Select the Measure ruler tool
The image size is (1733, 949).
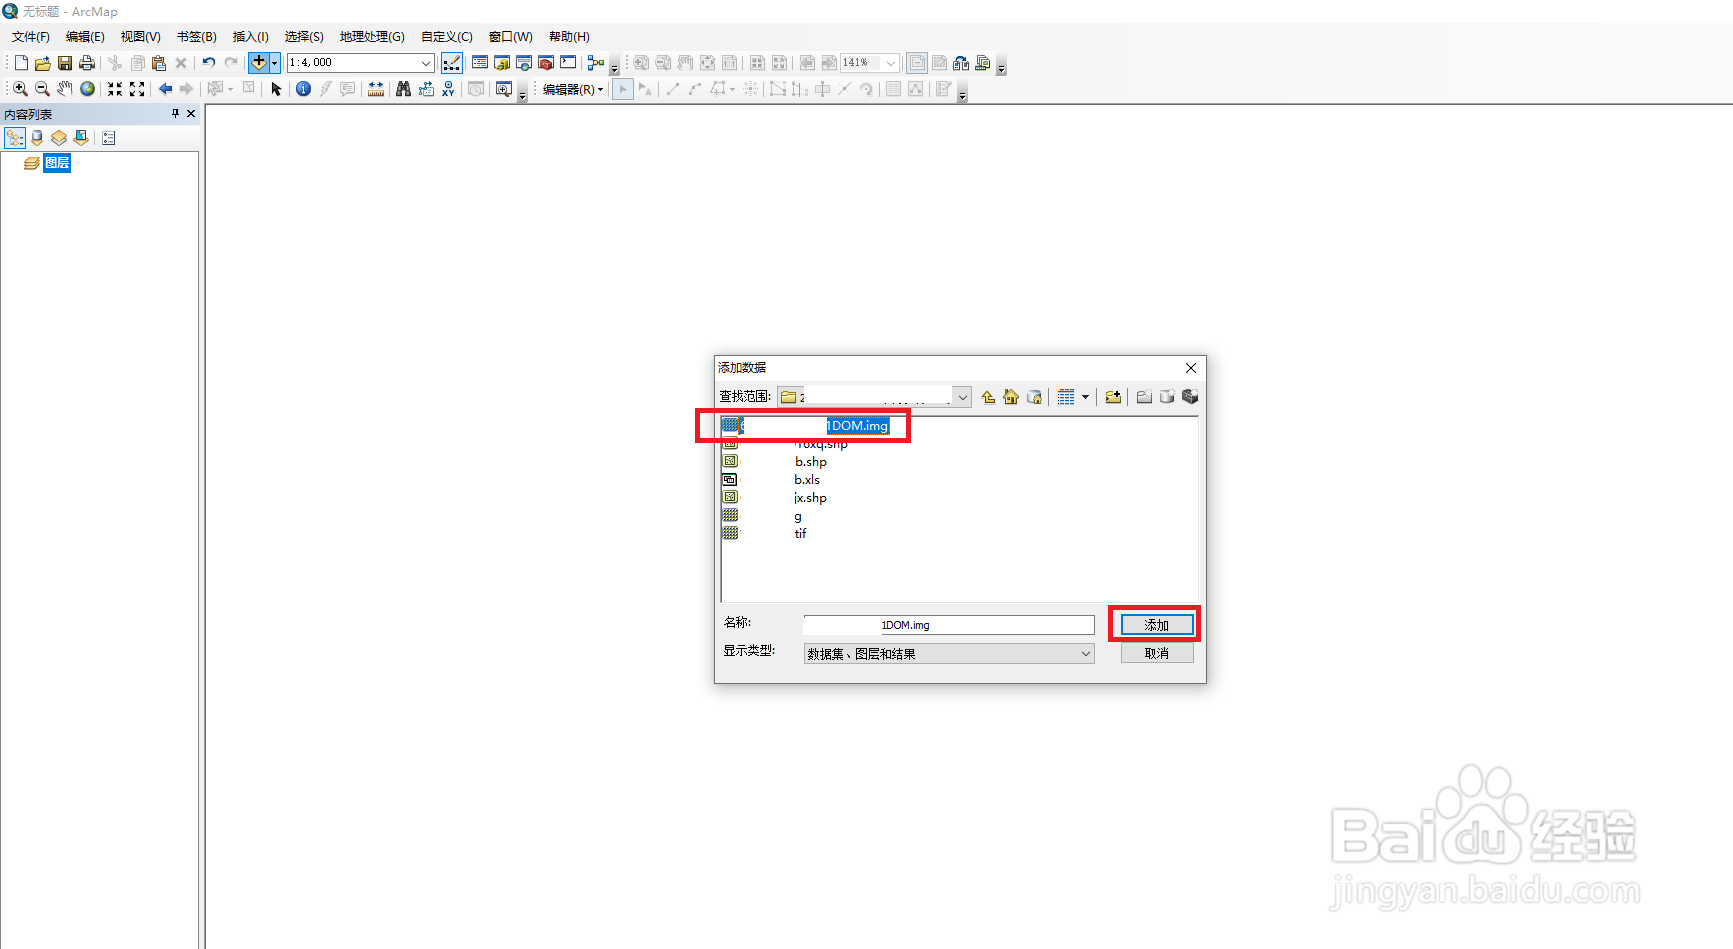click(x=376, y=89)
